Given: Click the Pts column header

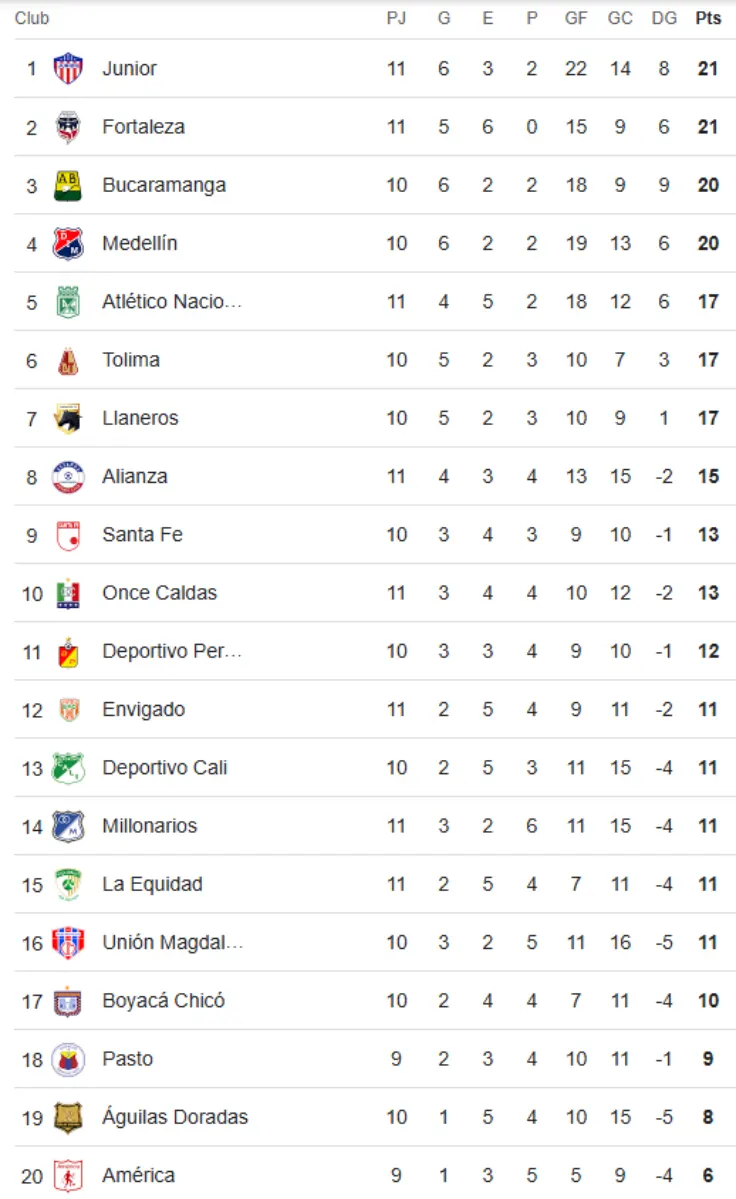Looking at the screenshot, I should coord(708,19).
